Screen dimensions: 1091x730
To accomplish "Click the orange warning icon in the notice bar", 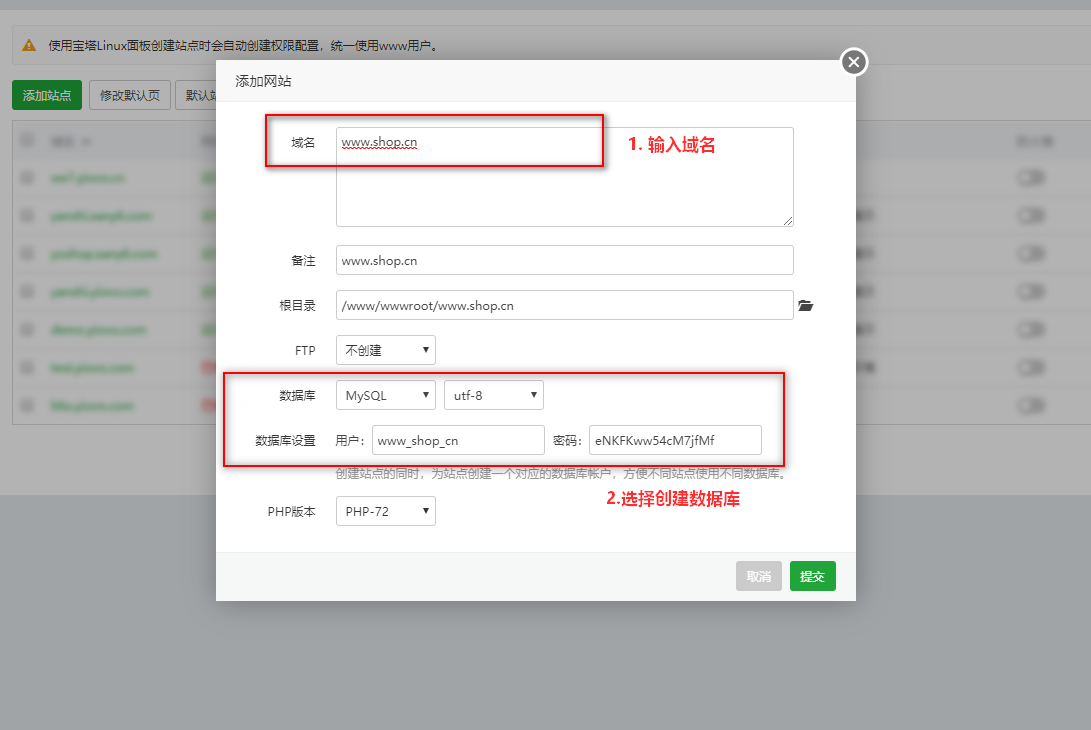I will [x=29, y=46].
